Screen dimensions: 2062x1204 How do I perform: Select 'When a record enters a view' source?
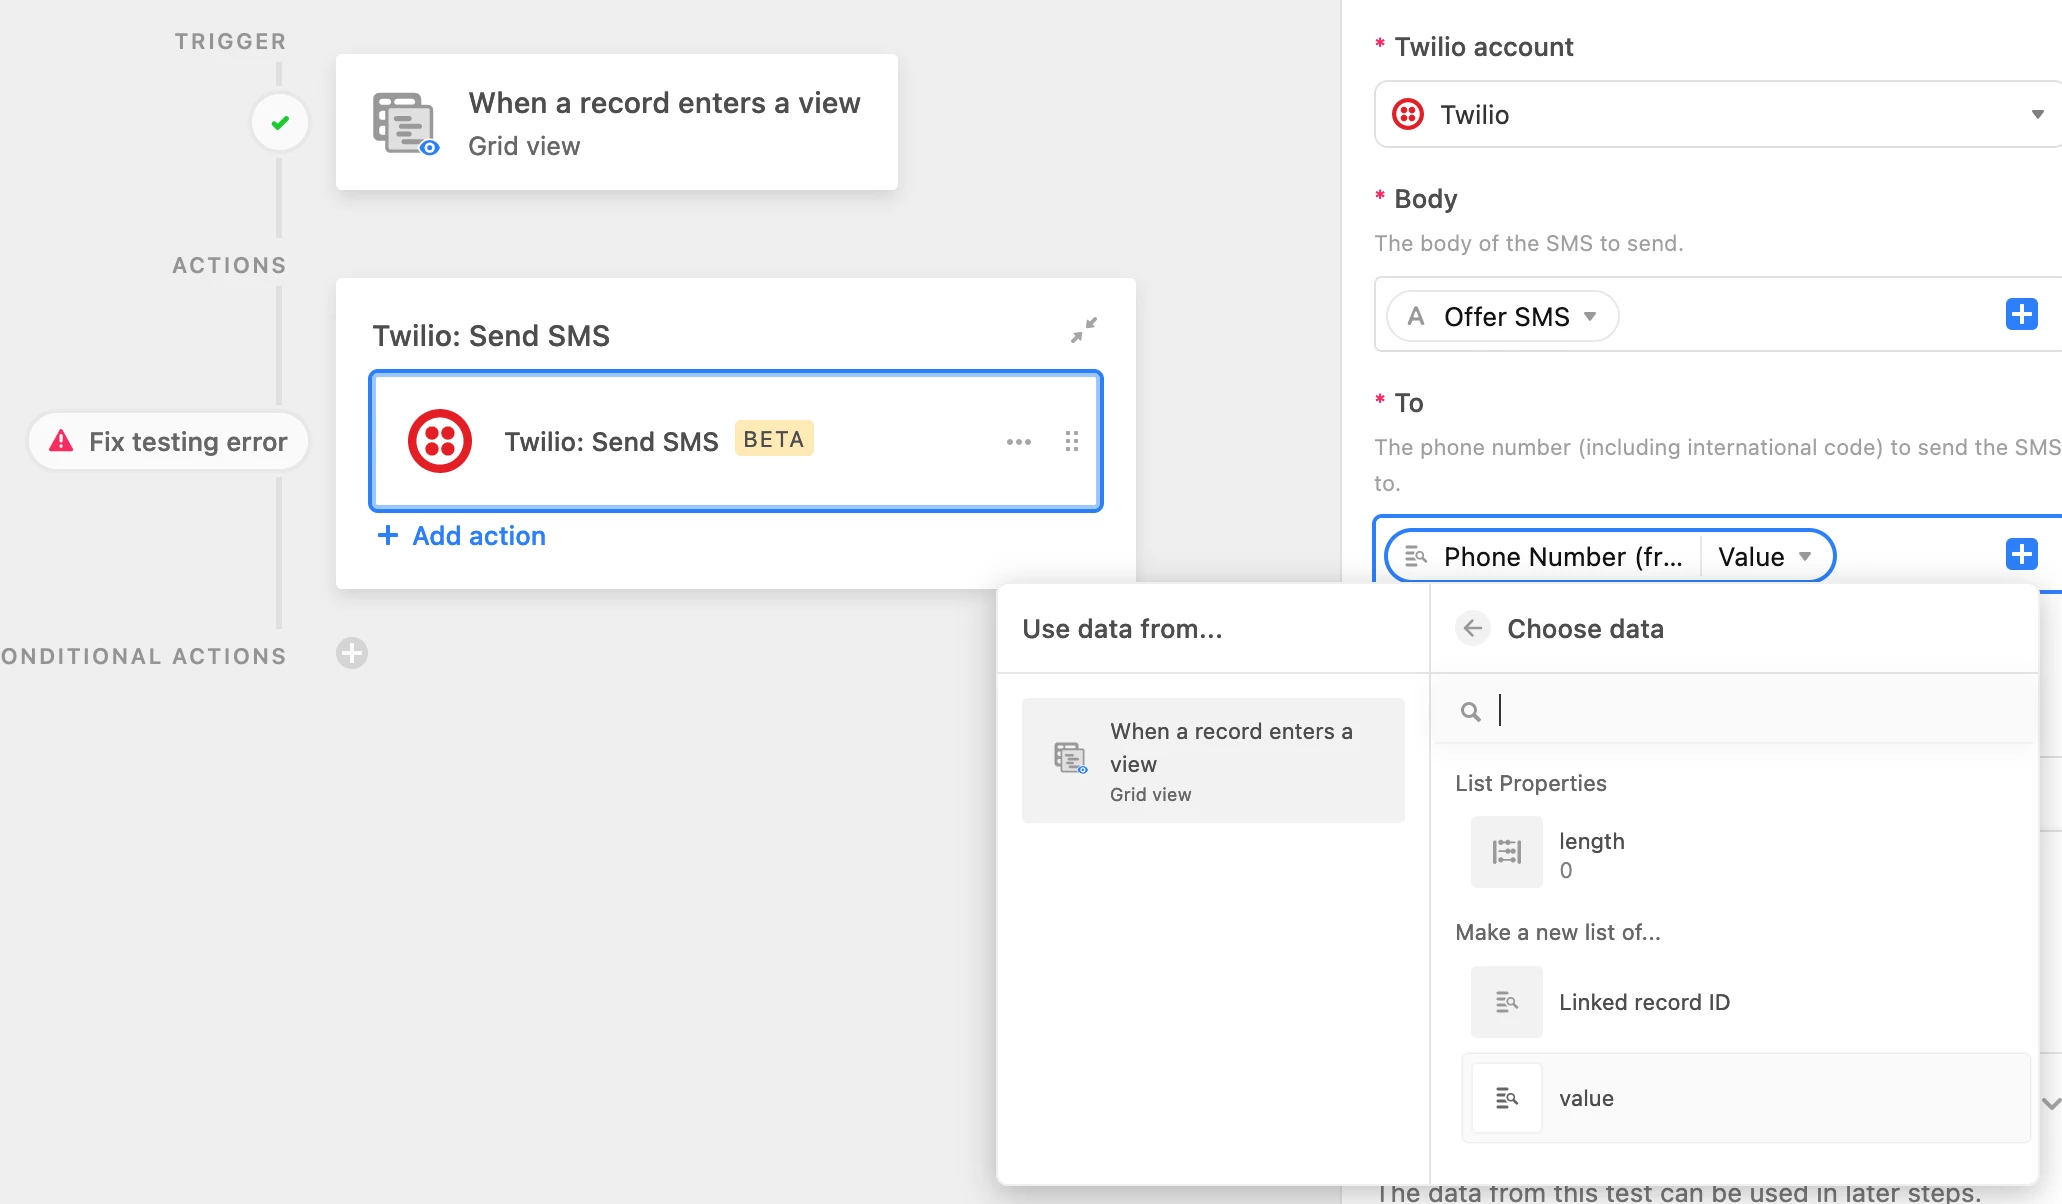(1212, 760)
